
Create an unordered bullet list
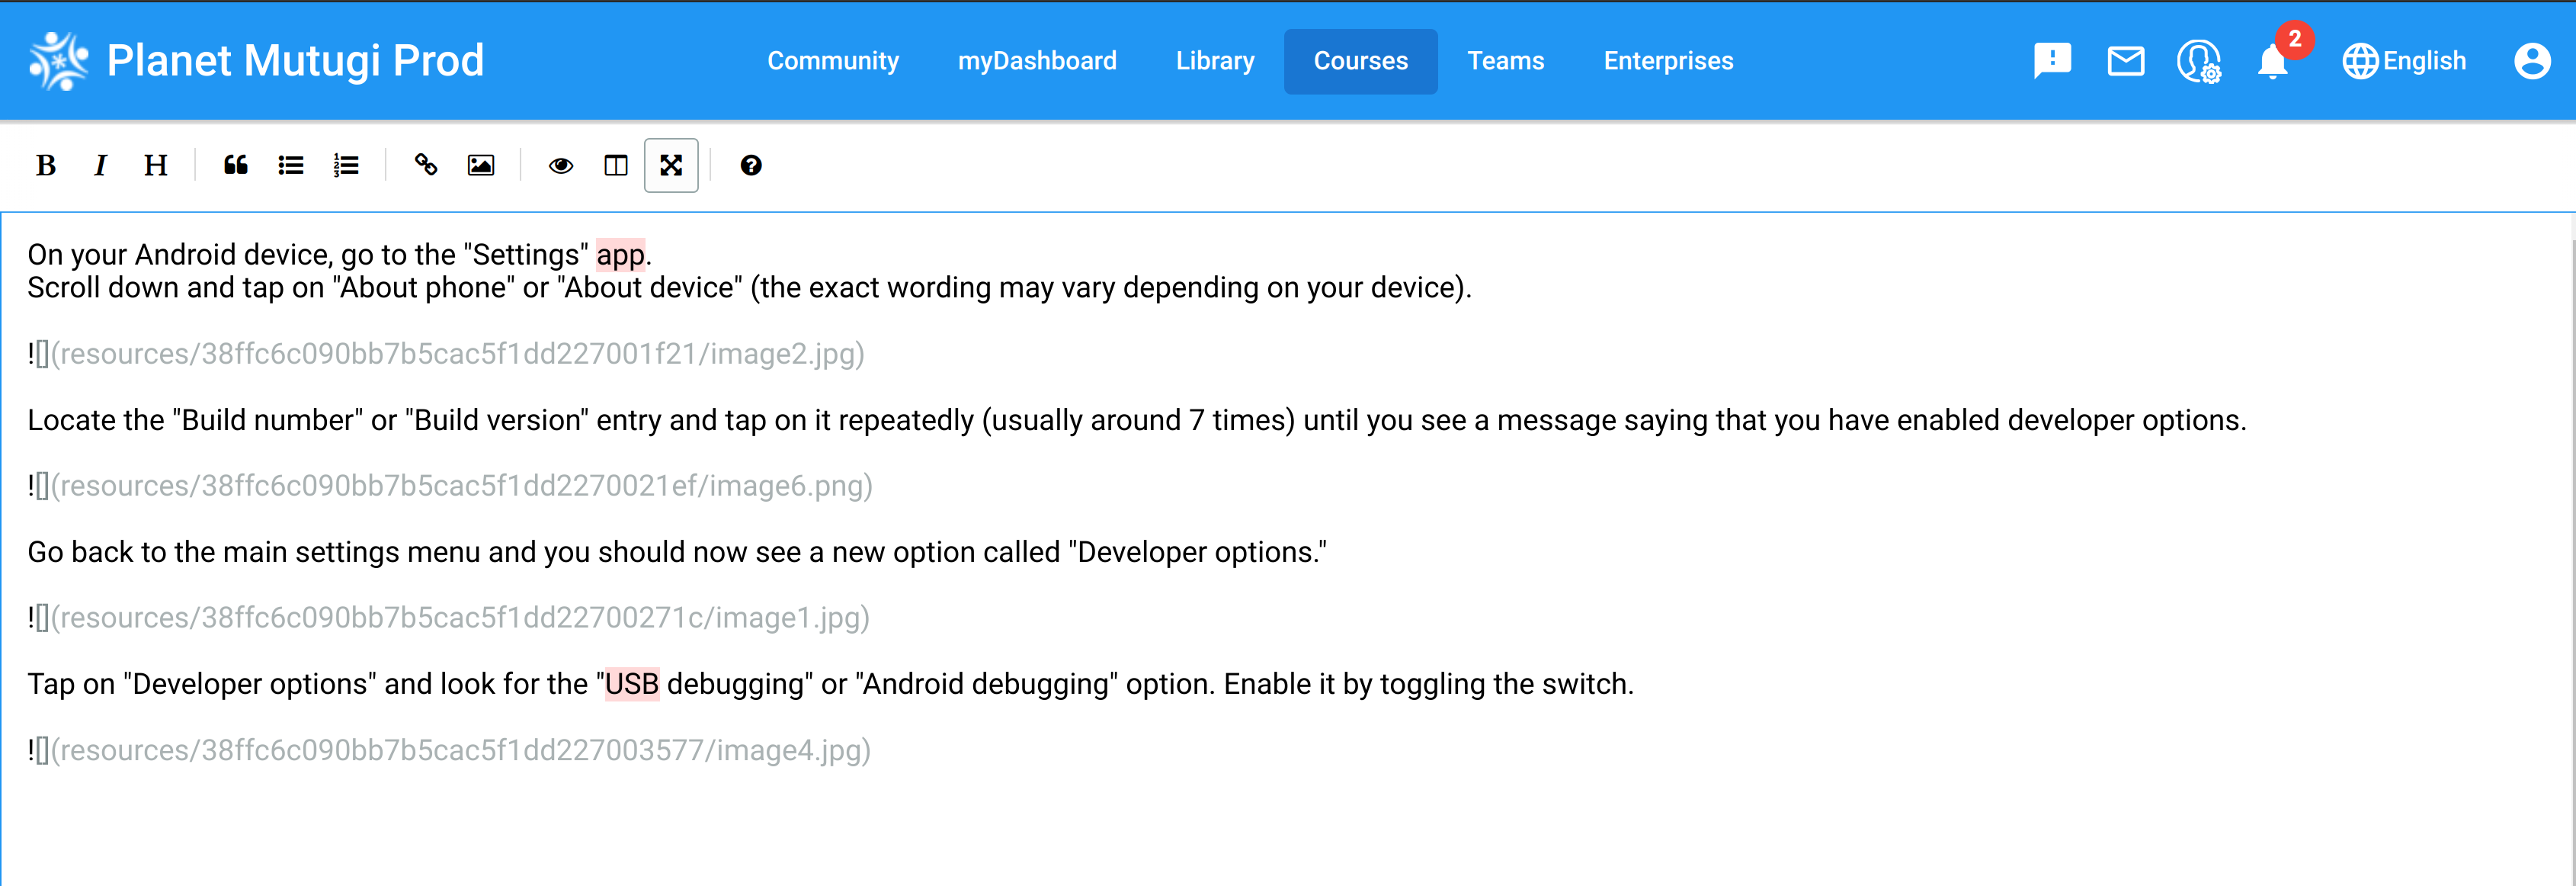(290, 165)
